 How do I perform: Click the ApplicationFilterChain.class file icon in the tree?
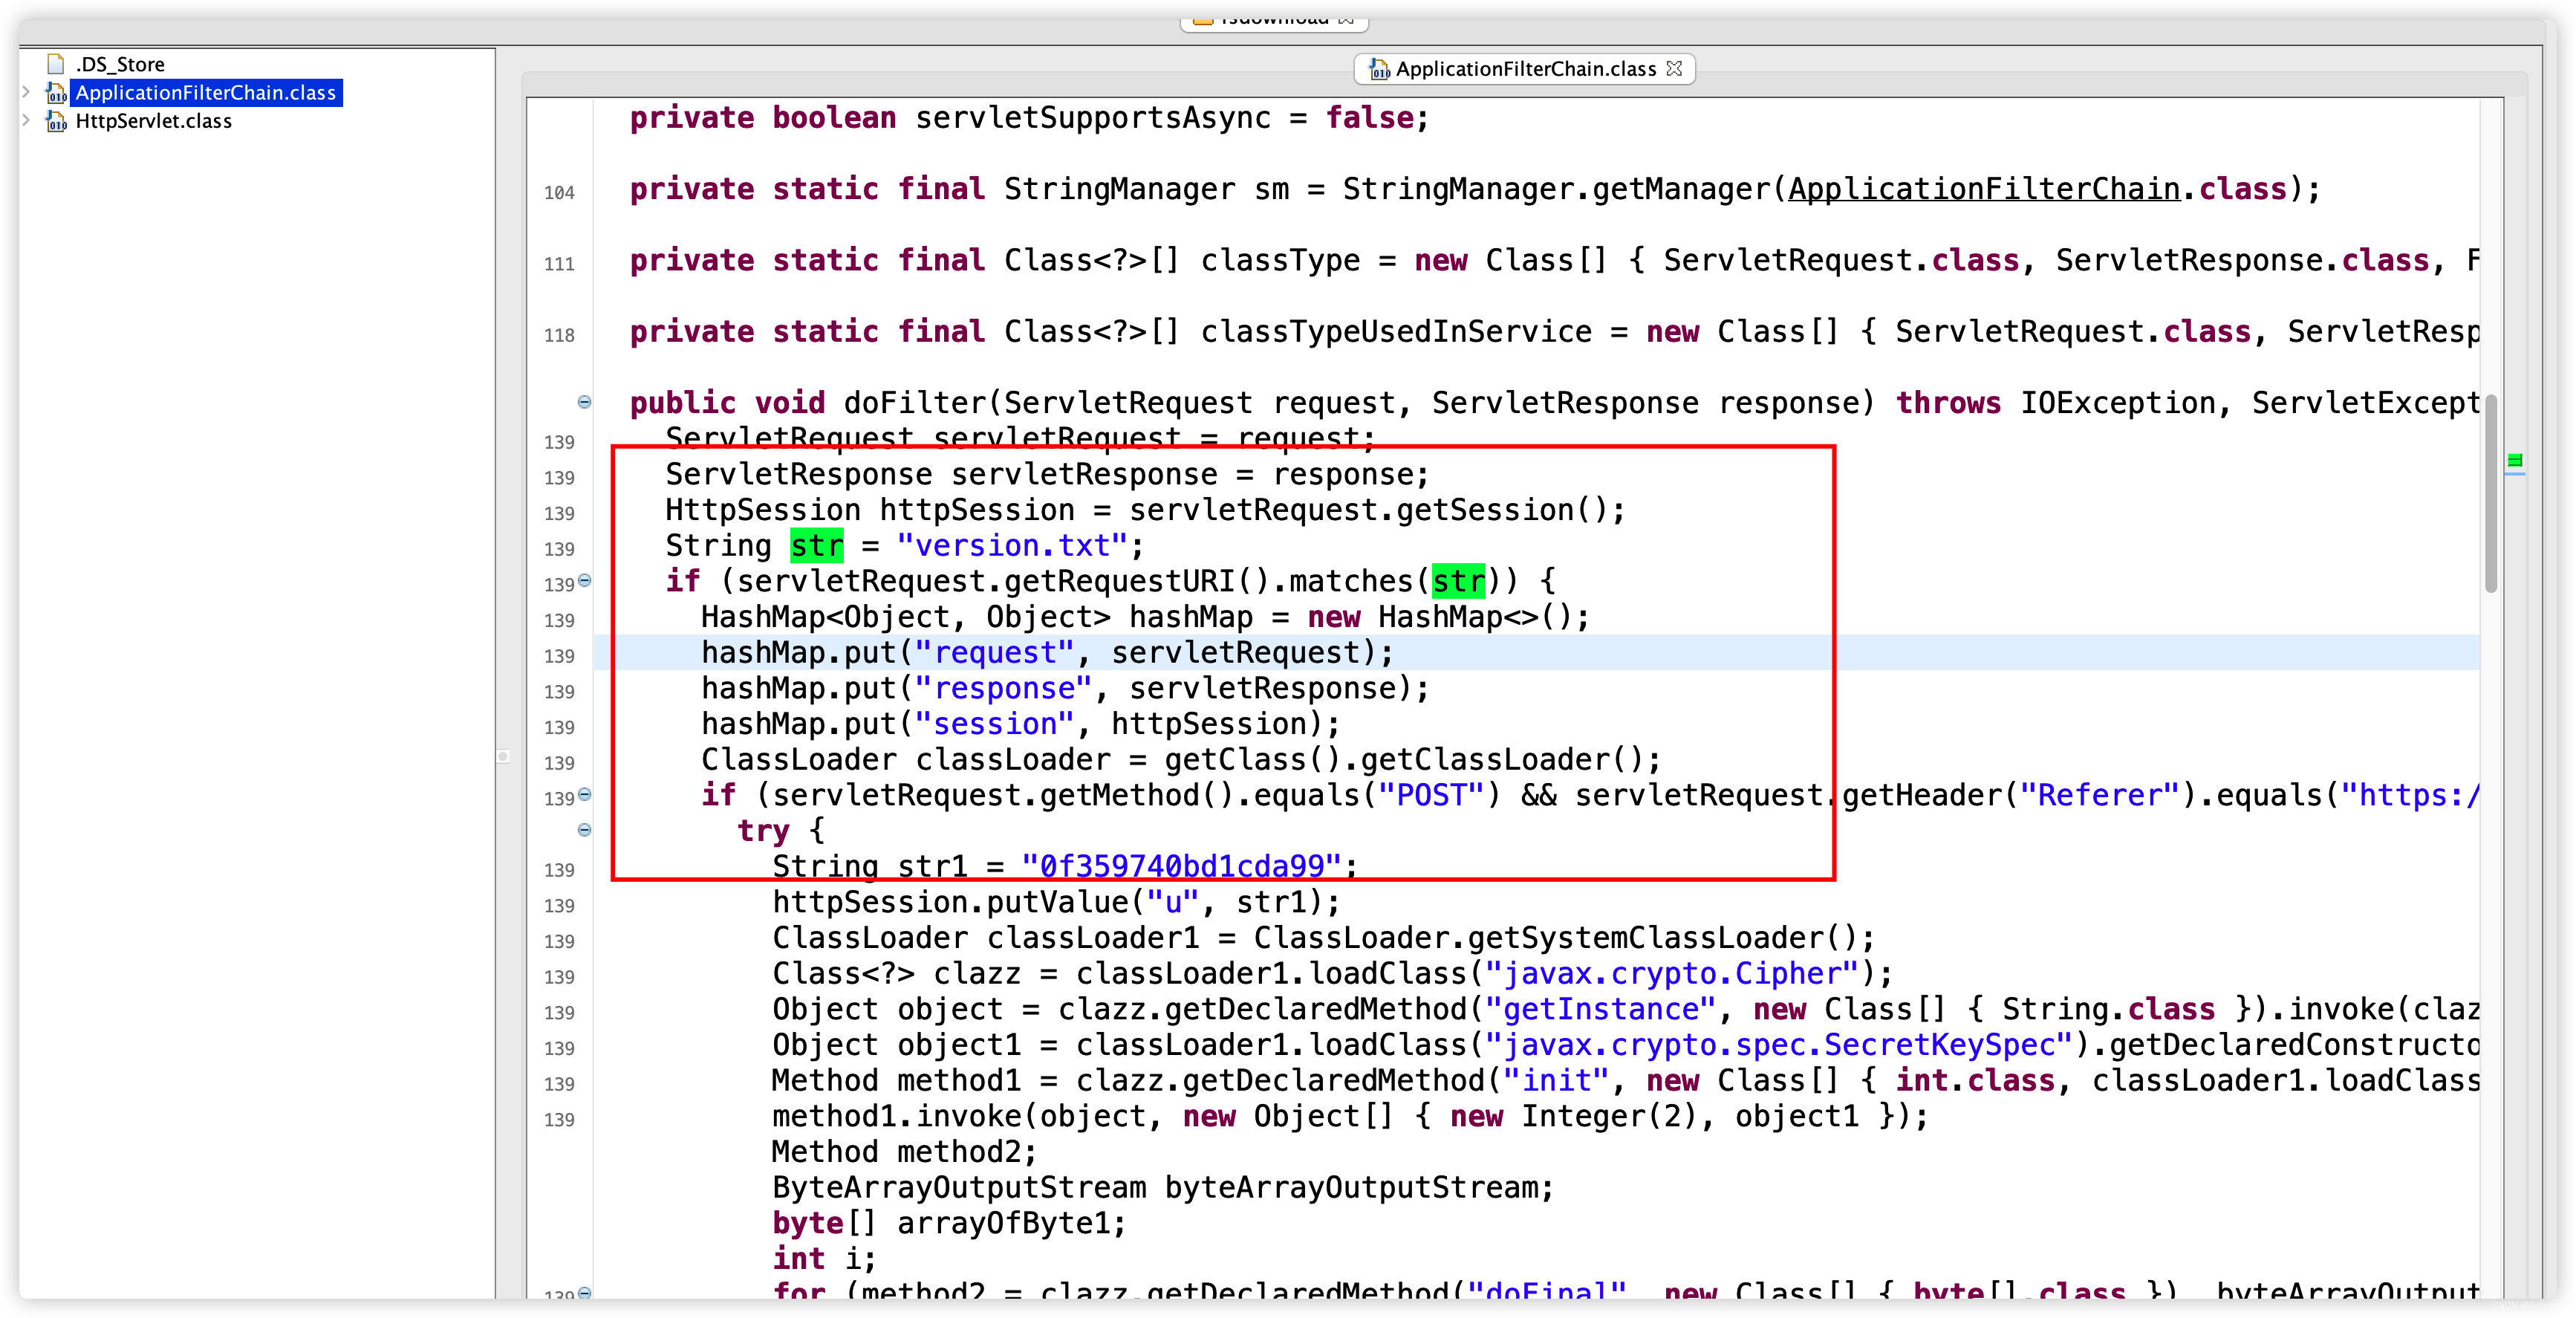click(56, 93)
